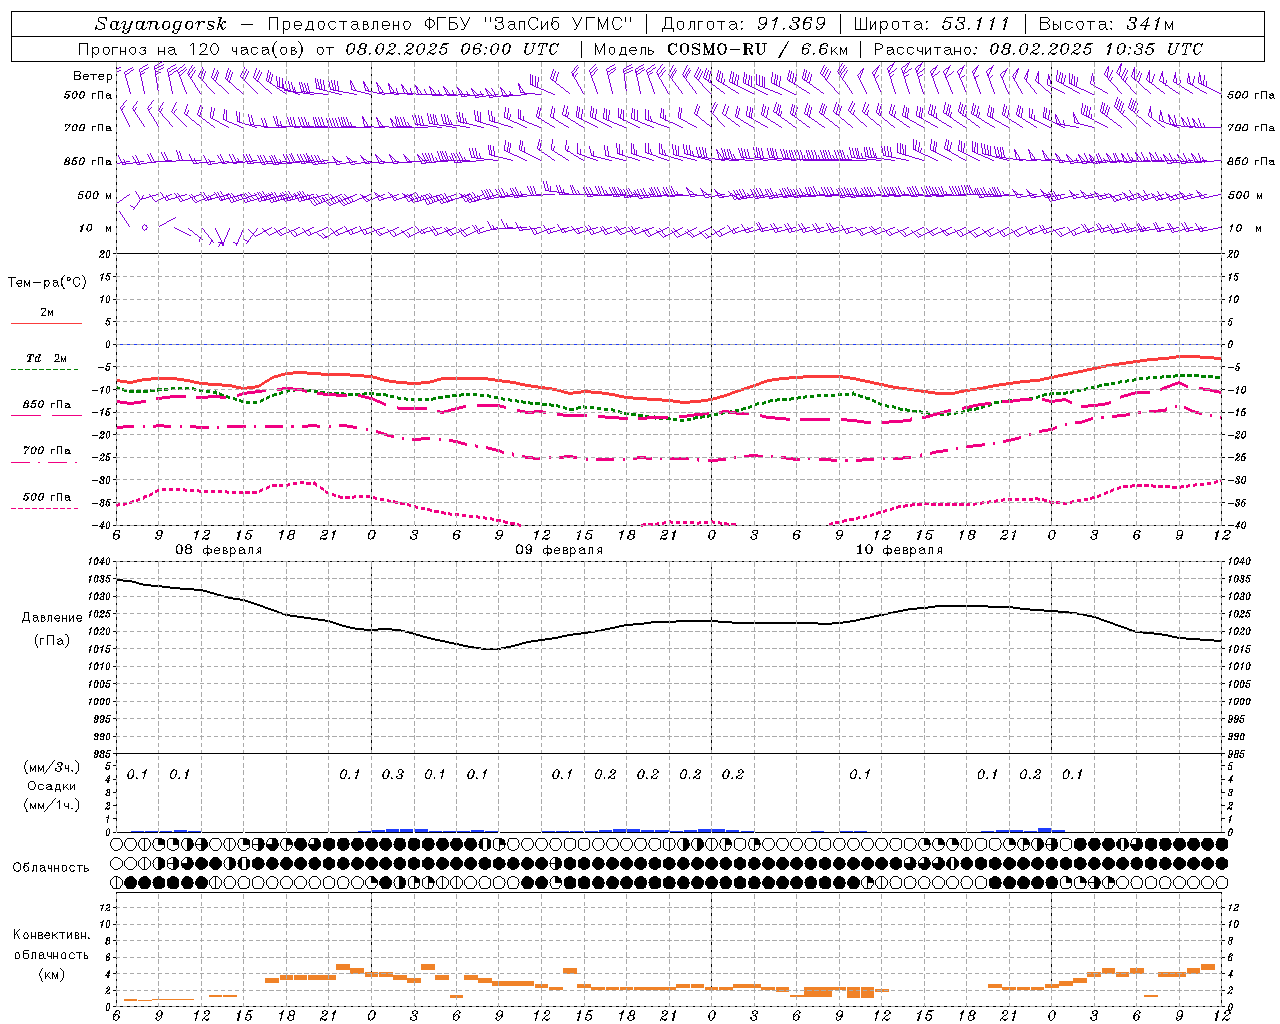1280x1024 pixels.
Task: Select the "Модель COSMO-RU / 6.6км" text
Action: [x=720, y=49]
